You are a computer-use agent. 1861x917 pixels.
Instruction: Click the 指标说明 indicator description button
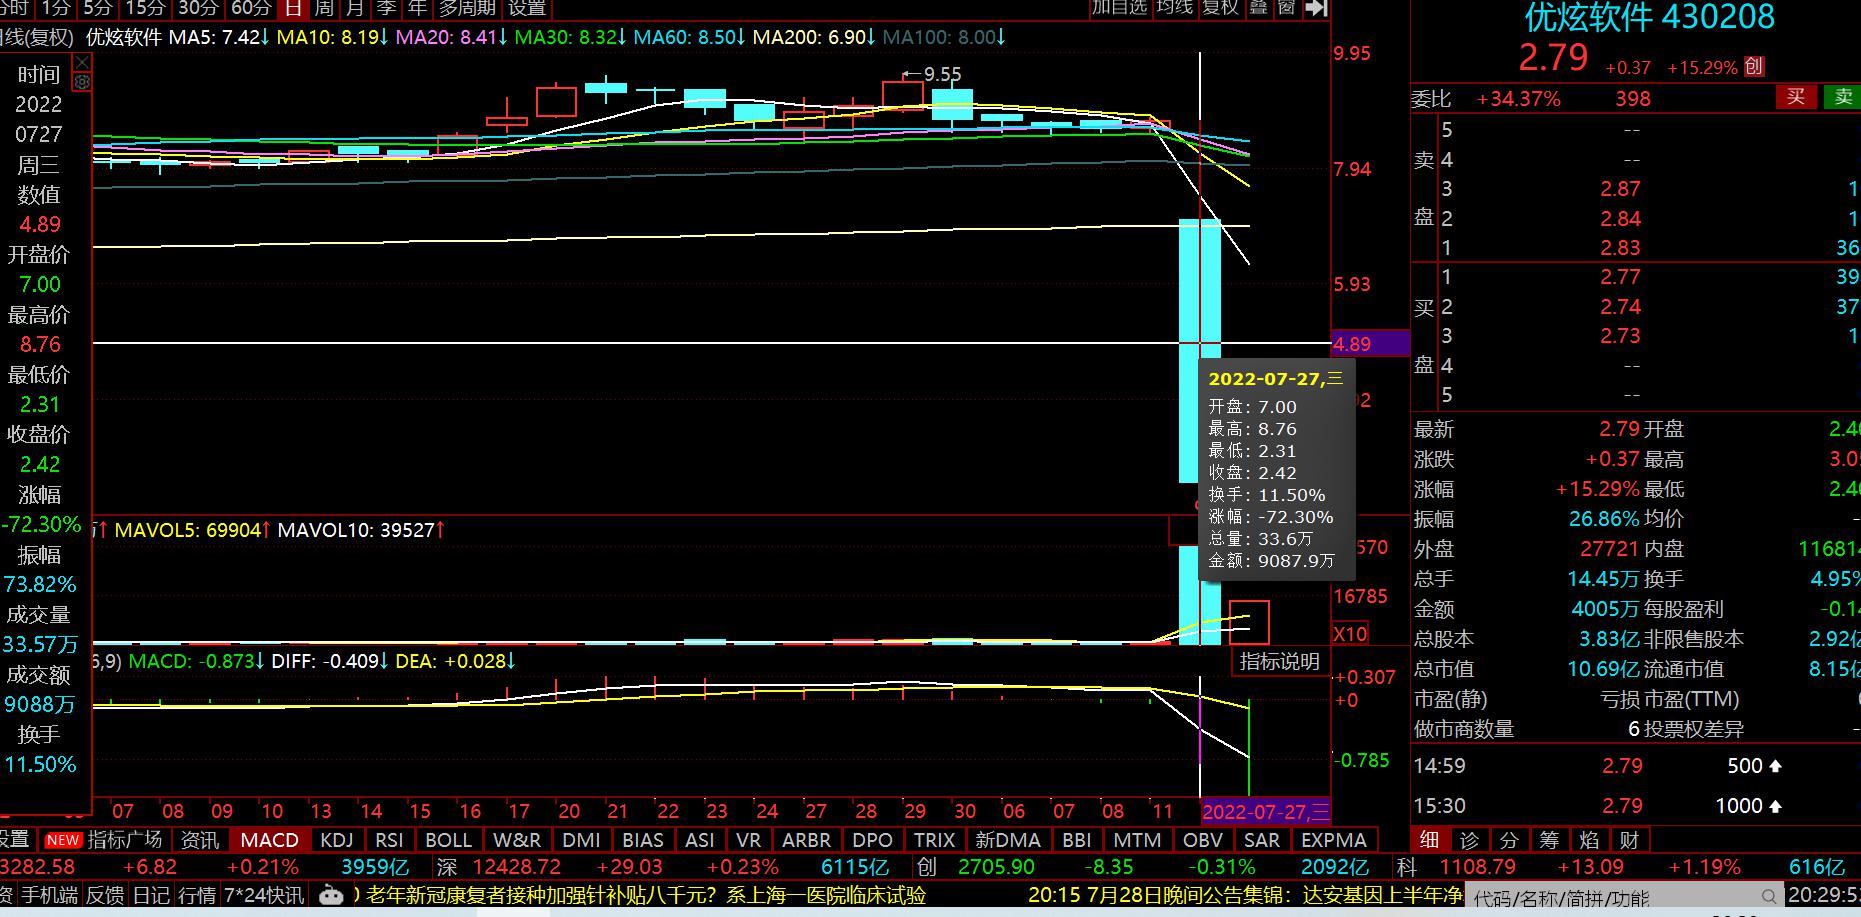(1280, 661)
